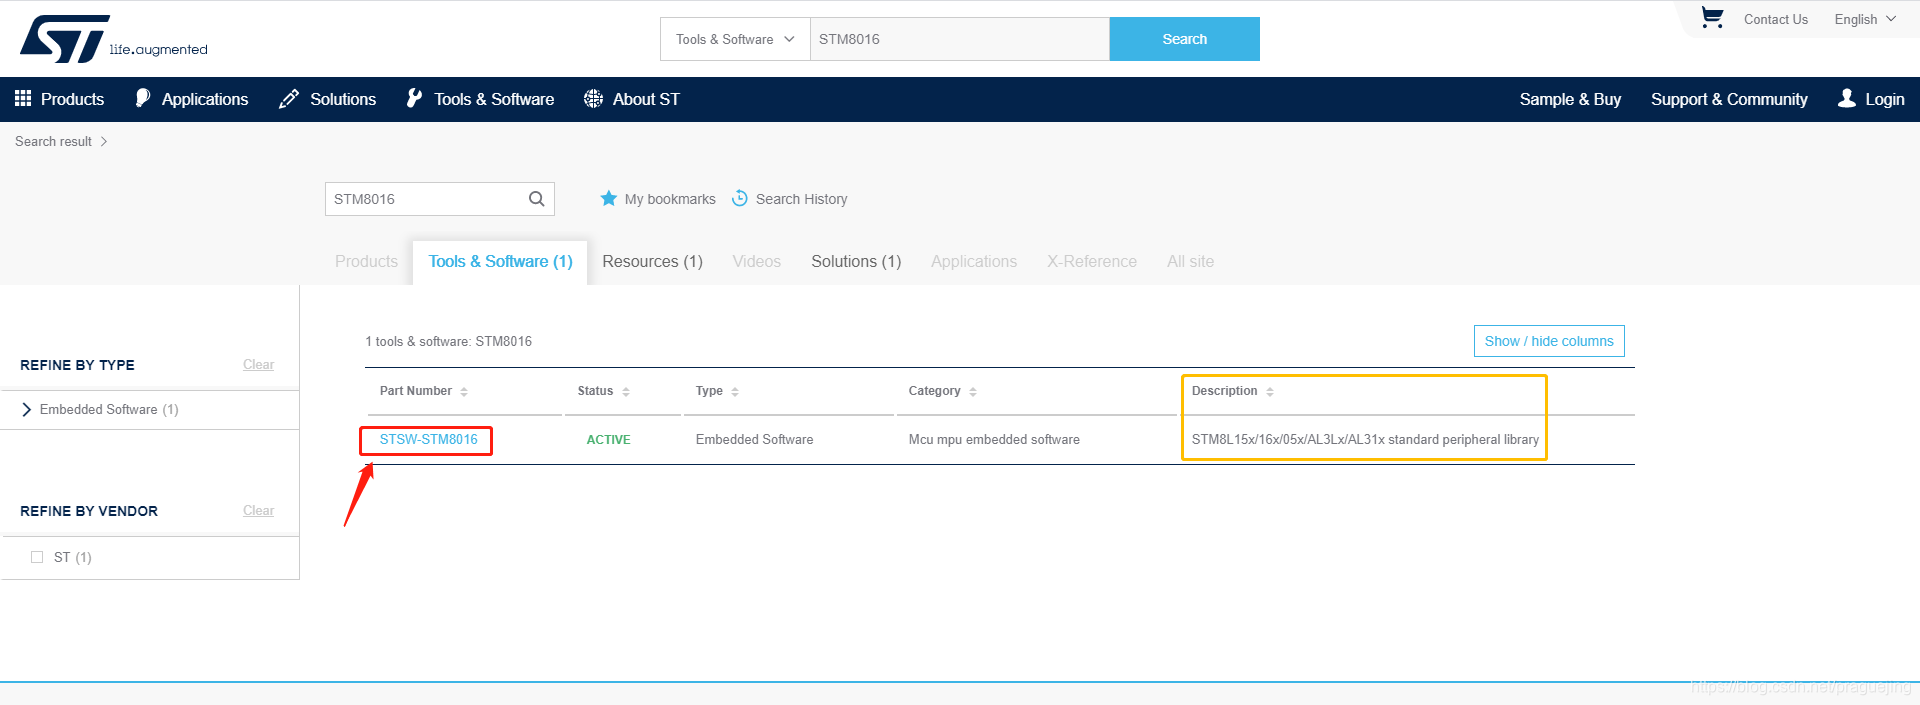1920x705 pixels.
Task: Click the Mcu mpu embedded software cell
Action: click(x=994, y=440)
